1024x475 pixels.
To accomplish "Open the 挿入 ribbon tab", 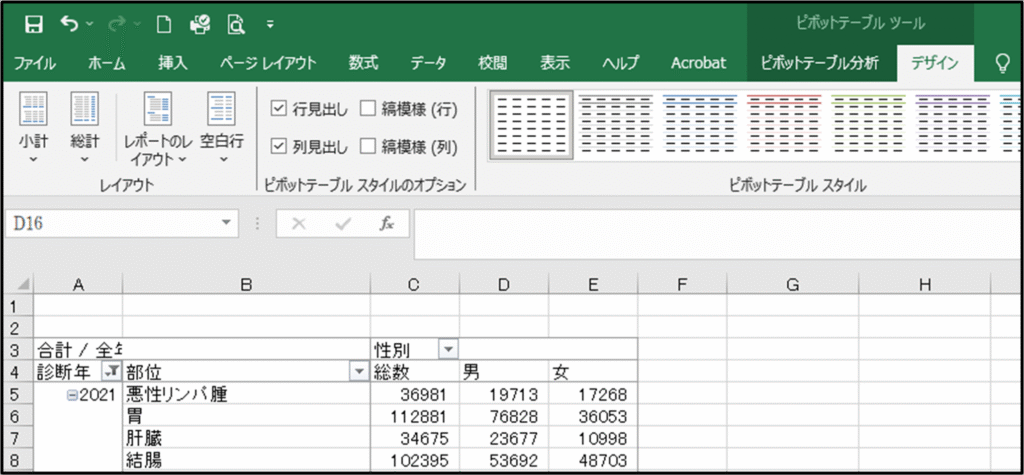I will (173, 63).
